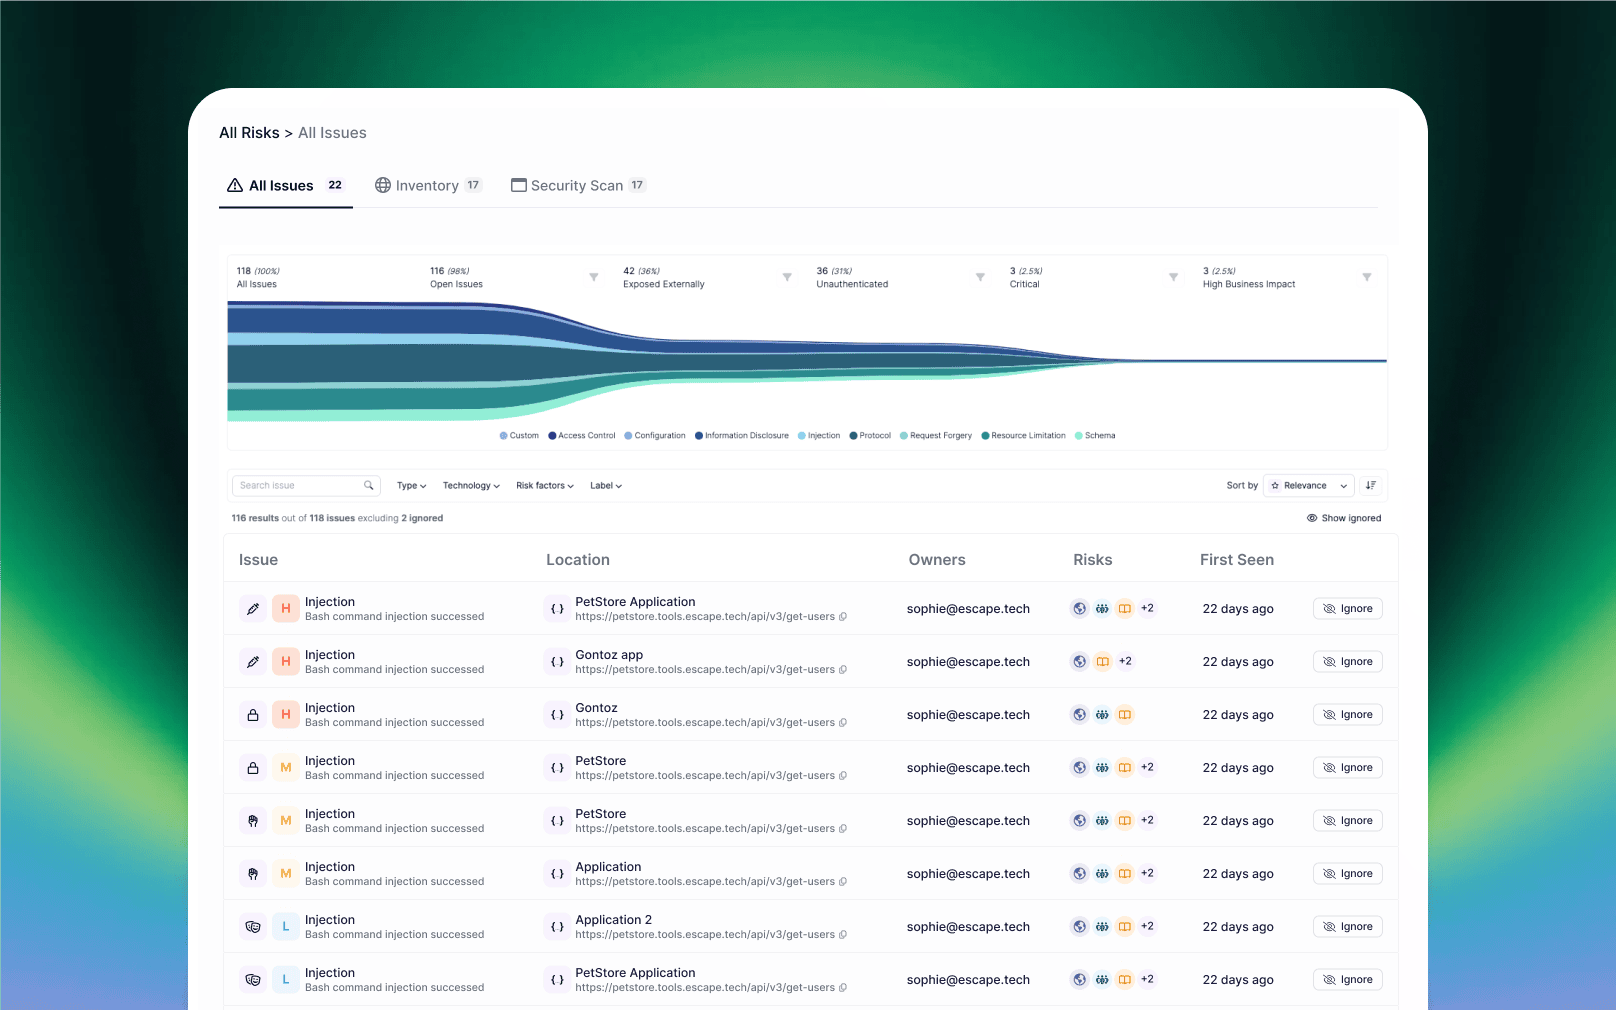This screenshot has height=1010, width=1616.
Task: Click the Security Scan tab window icon
Action: (519, 185)
